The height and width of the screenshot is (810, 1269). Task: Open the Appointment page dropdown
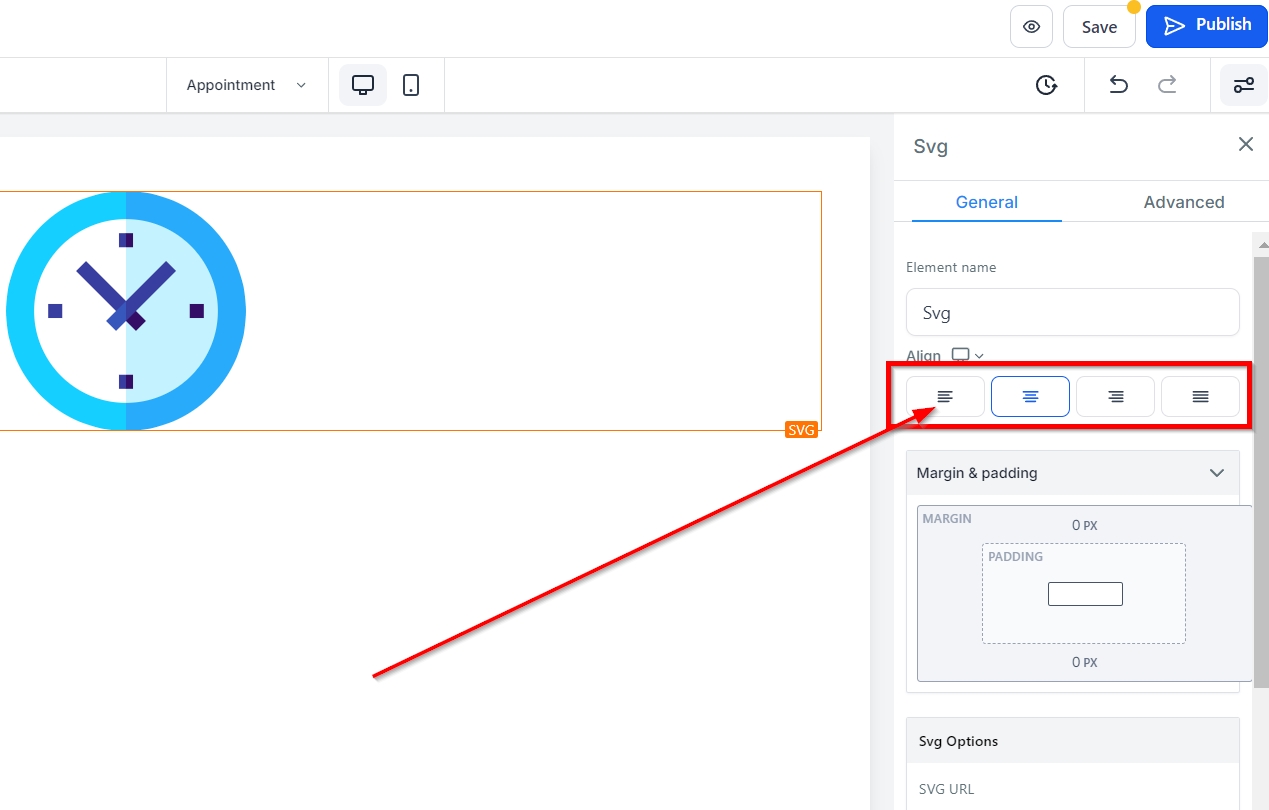[x=246, y=85]
